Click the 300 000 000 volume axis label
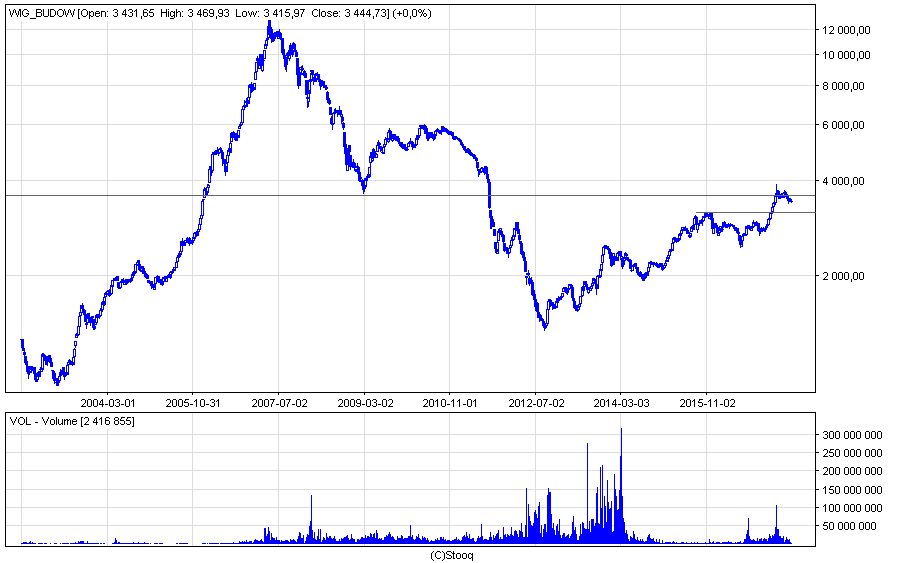The width and height of the screenshot is (900, 563). [x=852, y=435]
